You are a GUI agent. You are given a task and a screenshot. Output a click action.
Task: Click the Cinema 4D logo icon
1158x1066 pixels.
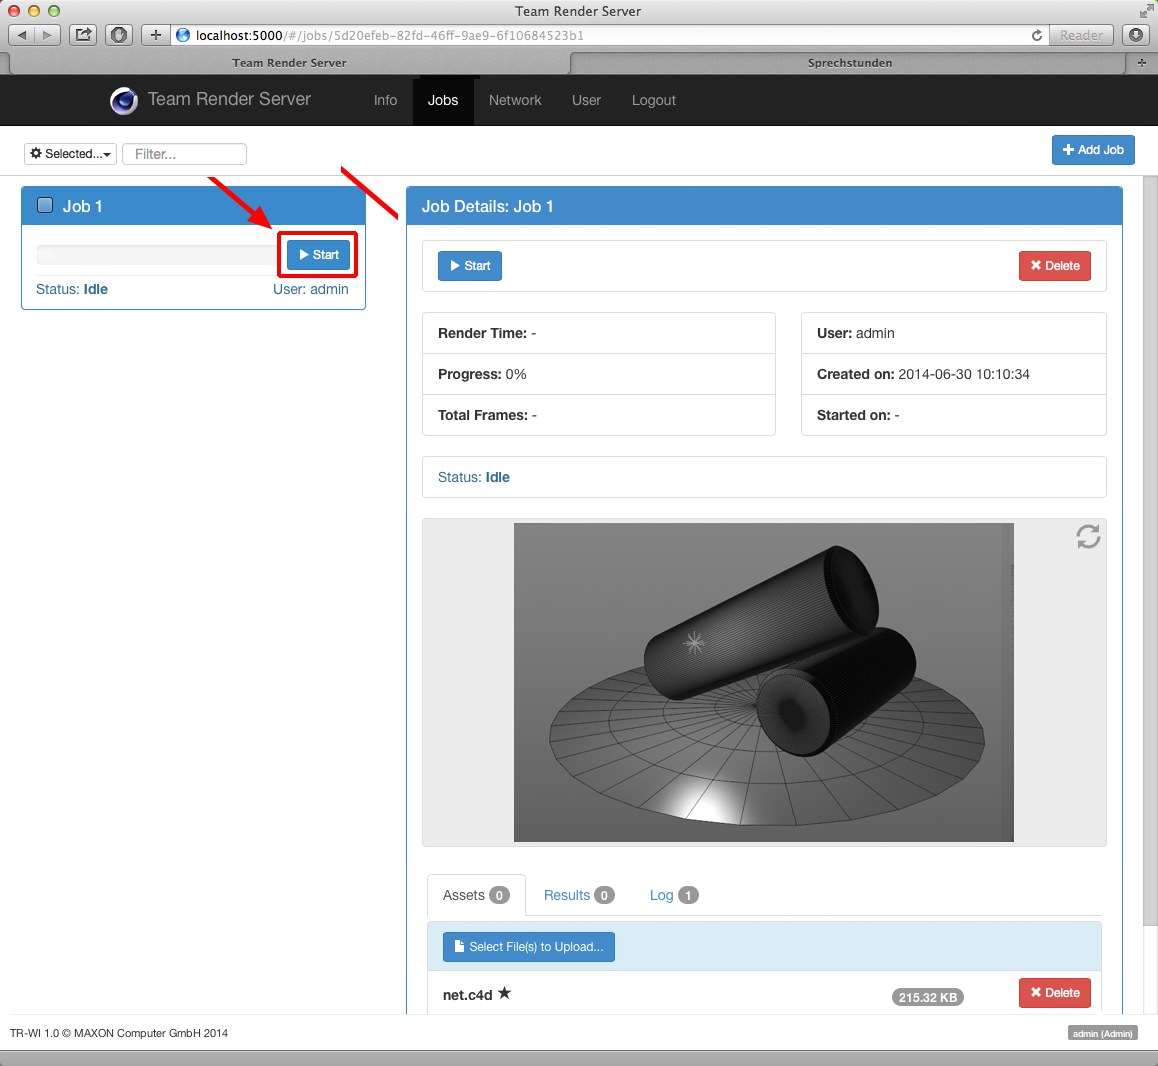(x=124, y=100)
